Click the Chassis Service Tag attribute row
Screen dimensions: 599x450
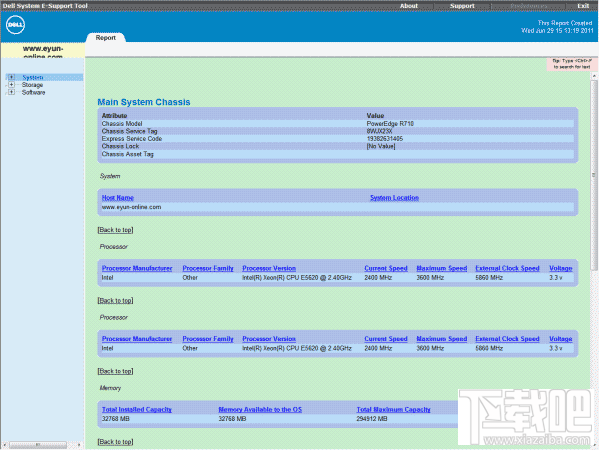pos(337,131)
